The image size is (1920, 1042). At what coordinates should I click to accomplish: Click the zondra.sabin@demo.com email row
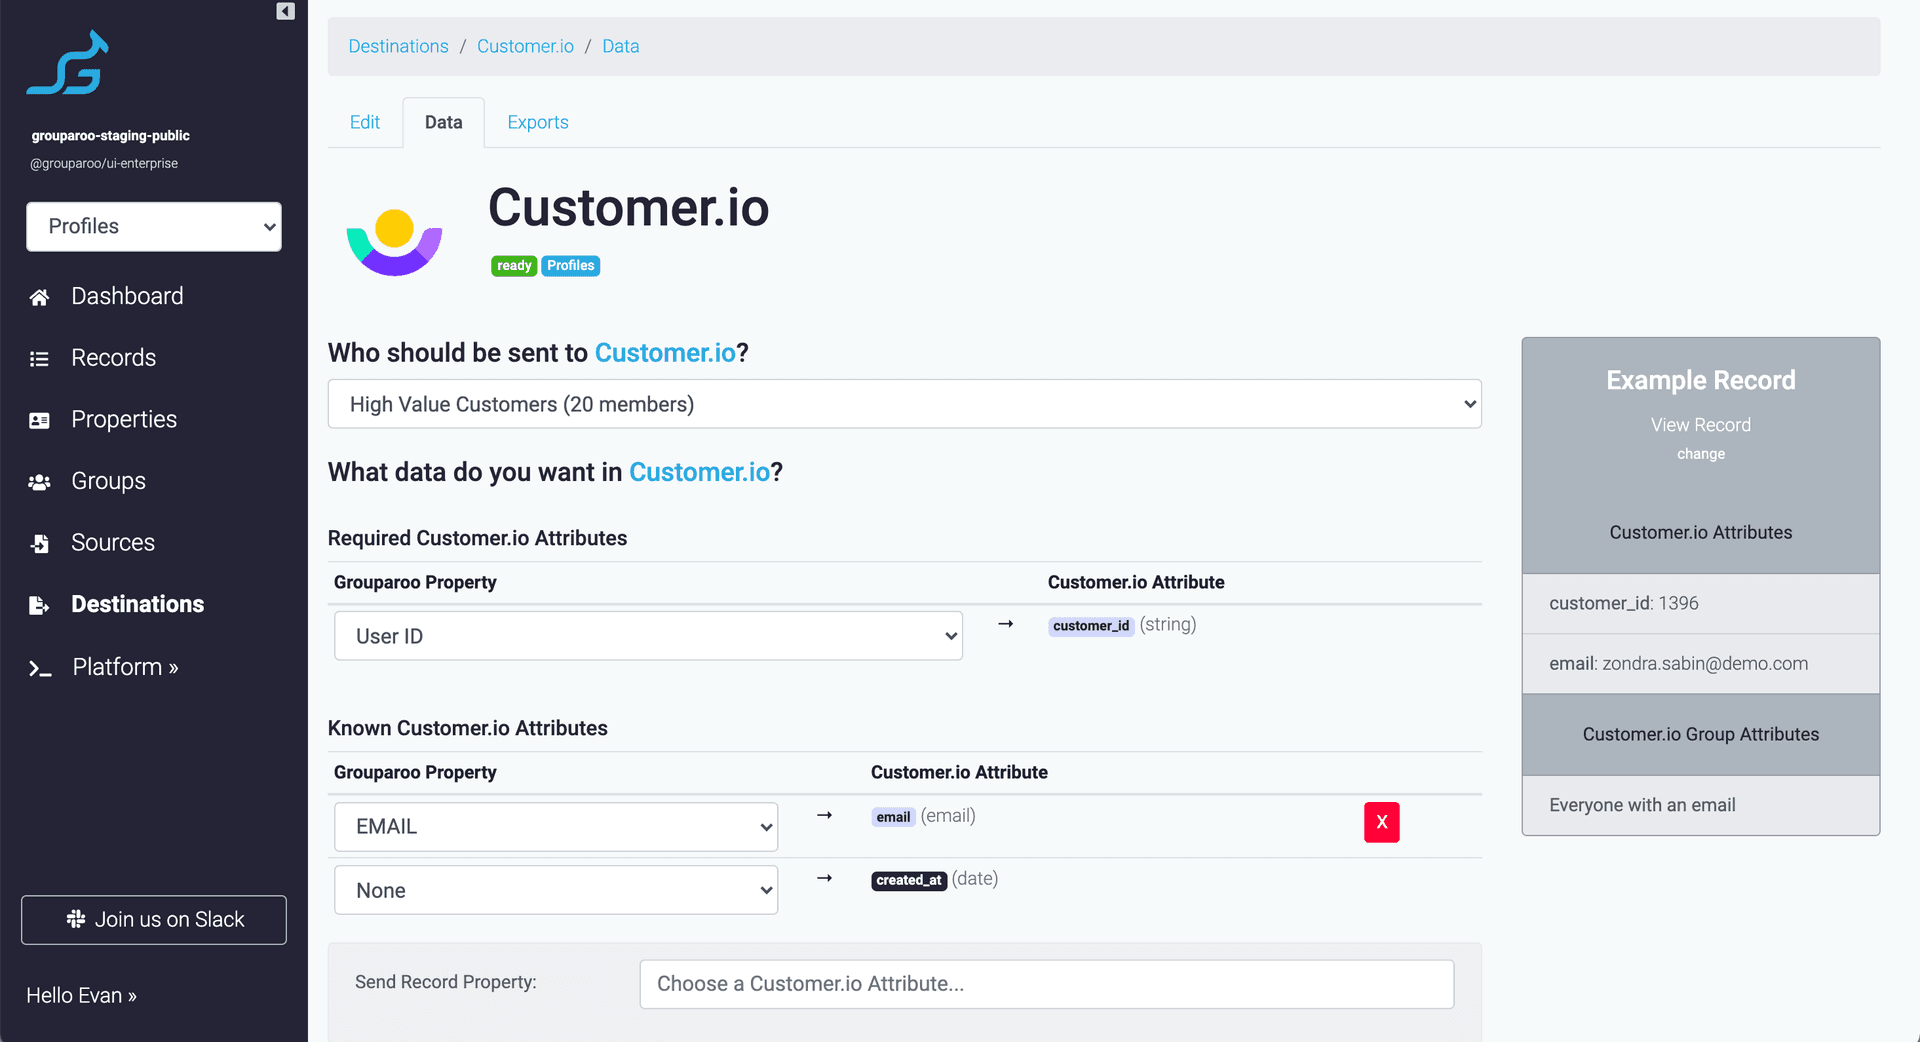tap(1700, 664)
